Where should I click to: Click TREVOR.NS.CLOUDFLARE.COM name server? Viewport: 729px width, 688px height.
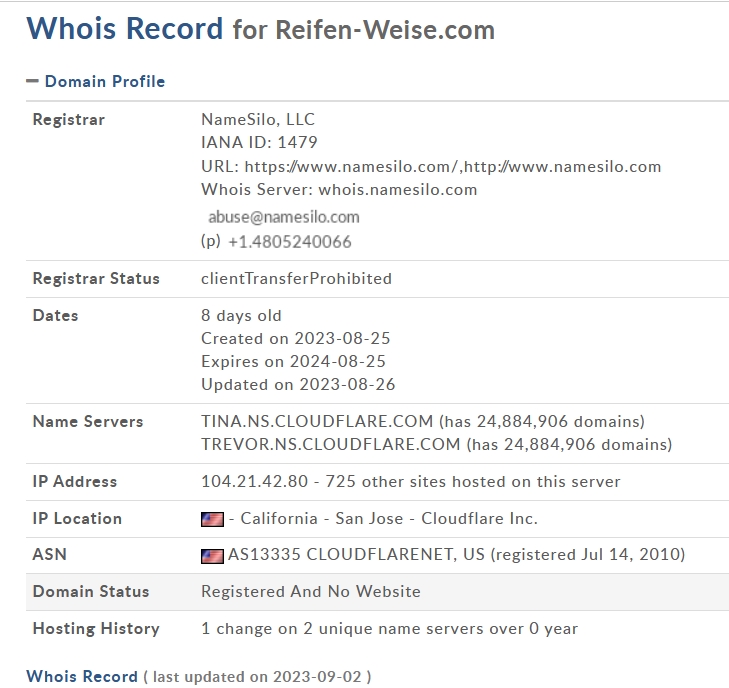tap(331, 444)
